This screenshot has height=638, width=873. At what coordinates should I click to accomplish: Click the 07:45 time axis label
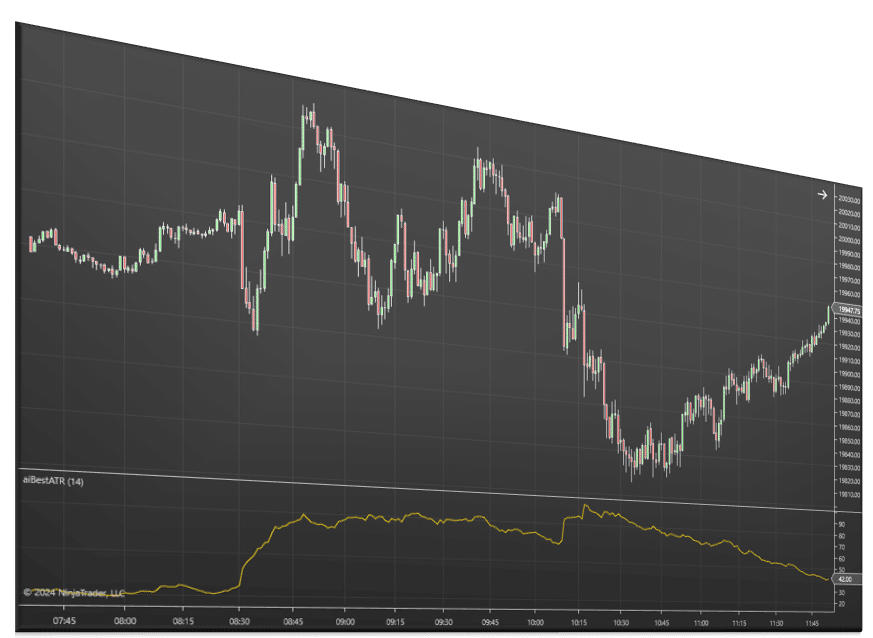(65, 620)
